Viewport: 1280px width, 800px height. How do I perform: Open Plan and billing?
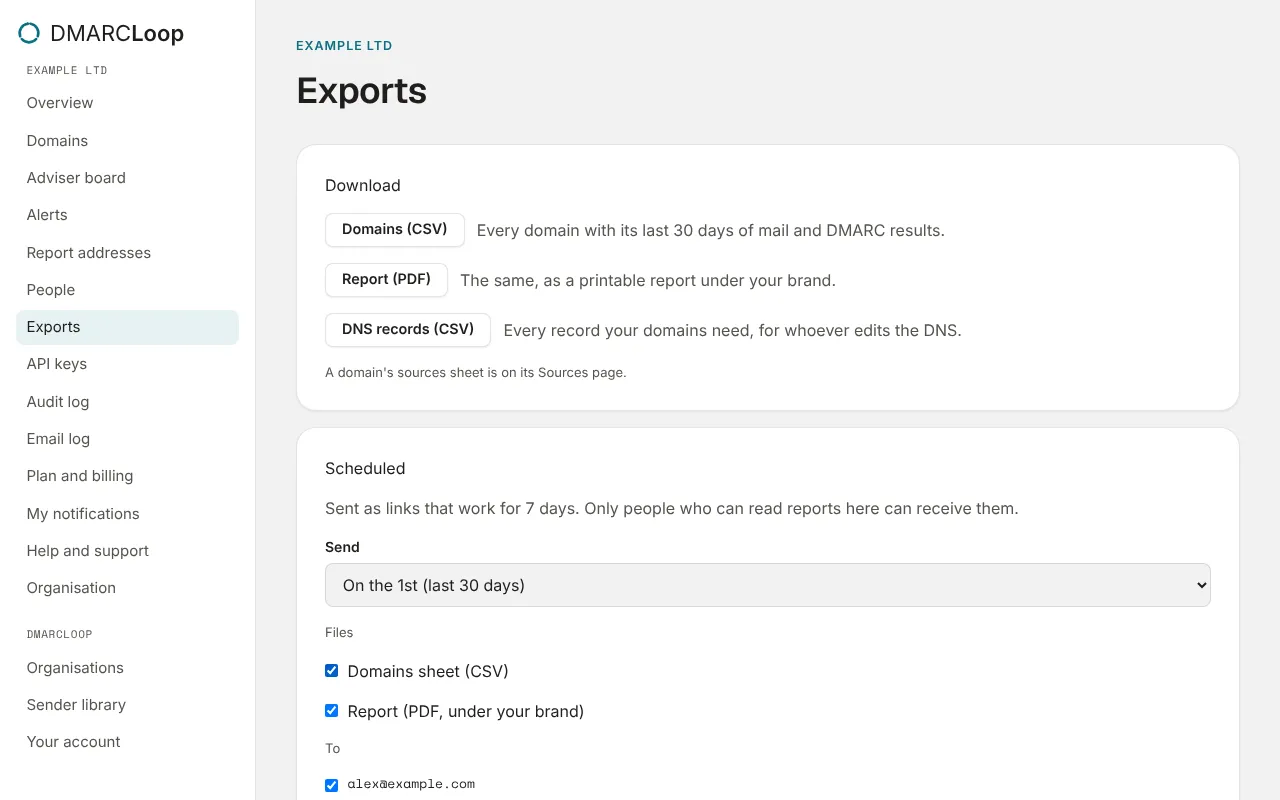[x=127, y=476]
